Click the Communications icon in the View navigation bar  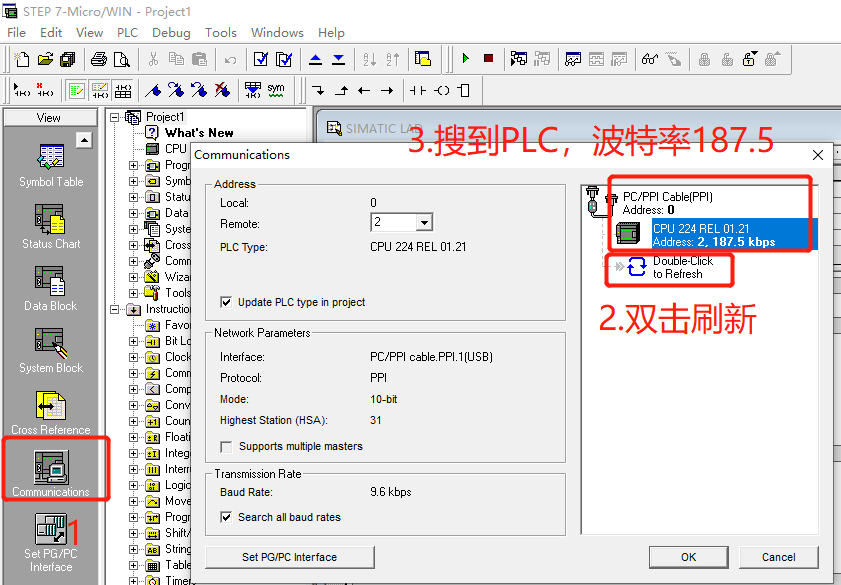(x=51, y=475)
